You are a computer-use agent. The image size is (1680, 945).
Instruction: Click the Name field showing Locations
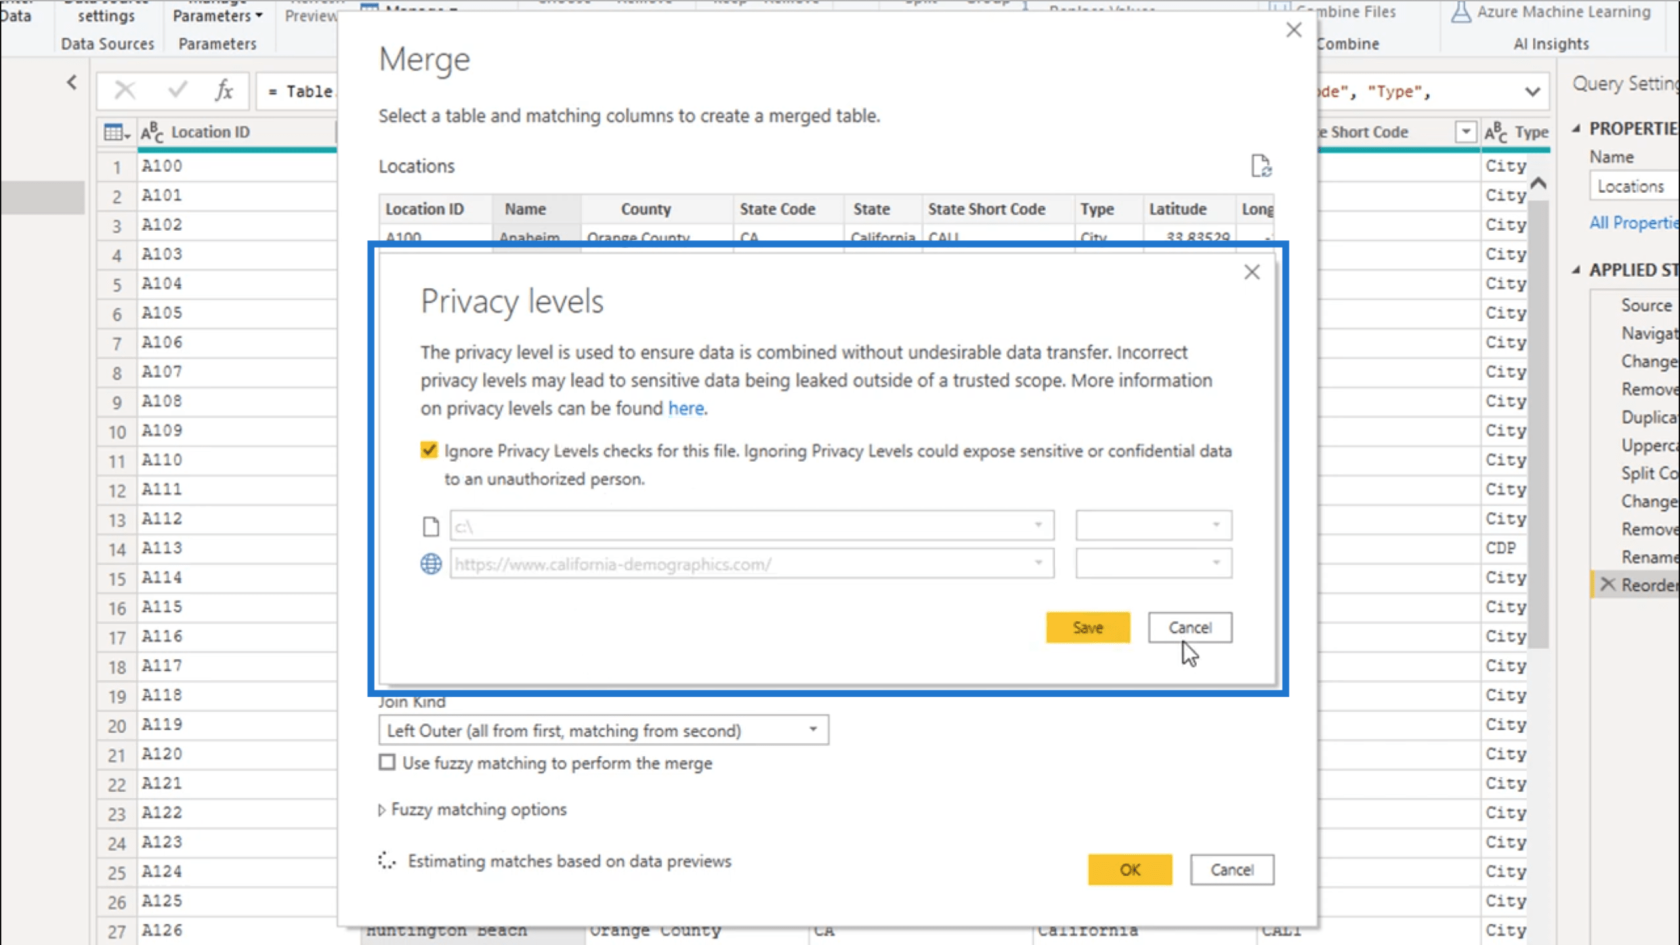click(x=1634, y=186)
